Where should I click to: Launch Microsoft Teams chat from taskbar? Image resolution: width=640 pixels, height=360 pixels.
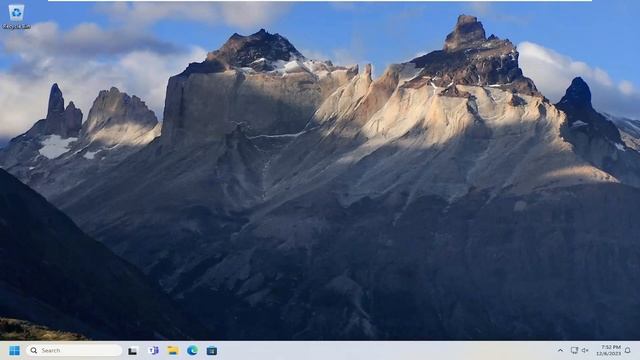(x=153, y=350)
